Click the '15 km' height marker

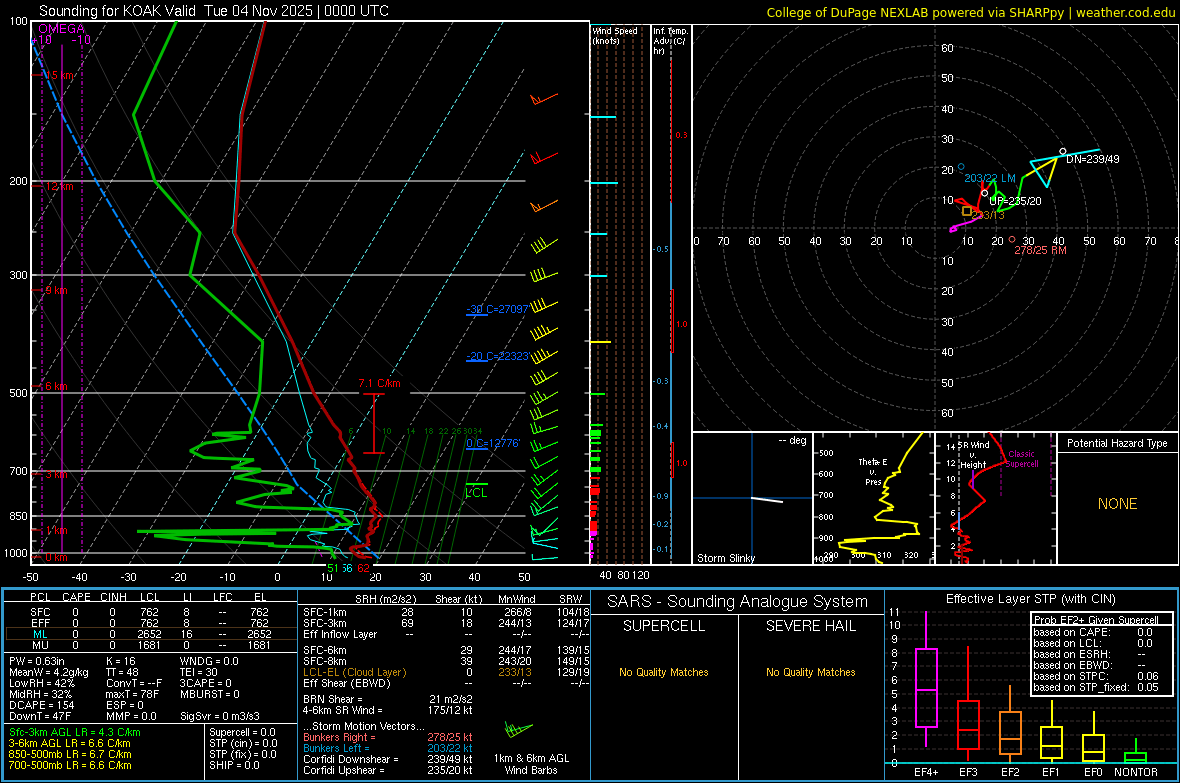tap(59, 75)
